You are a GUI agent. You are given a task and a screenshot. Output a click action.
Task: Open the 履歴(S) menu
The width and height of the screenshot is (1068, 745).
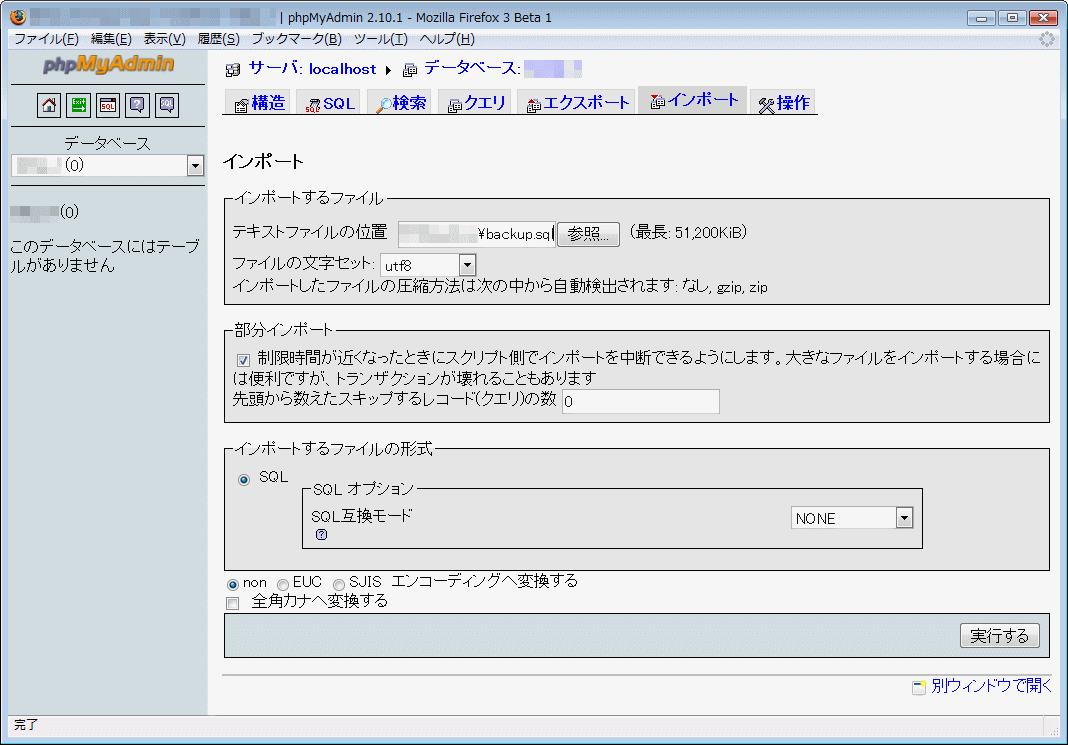click(x=218, y=39)
